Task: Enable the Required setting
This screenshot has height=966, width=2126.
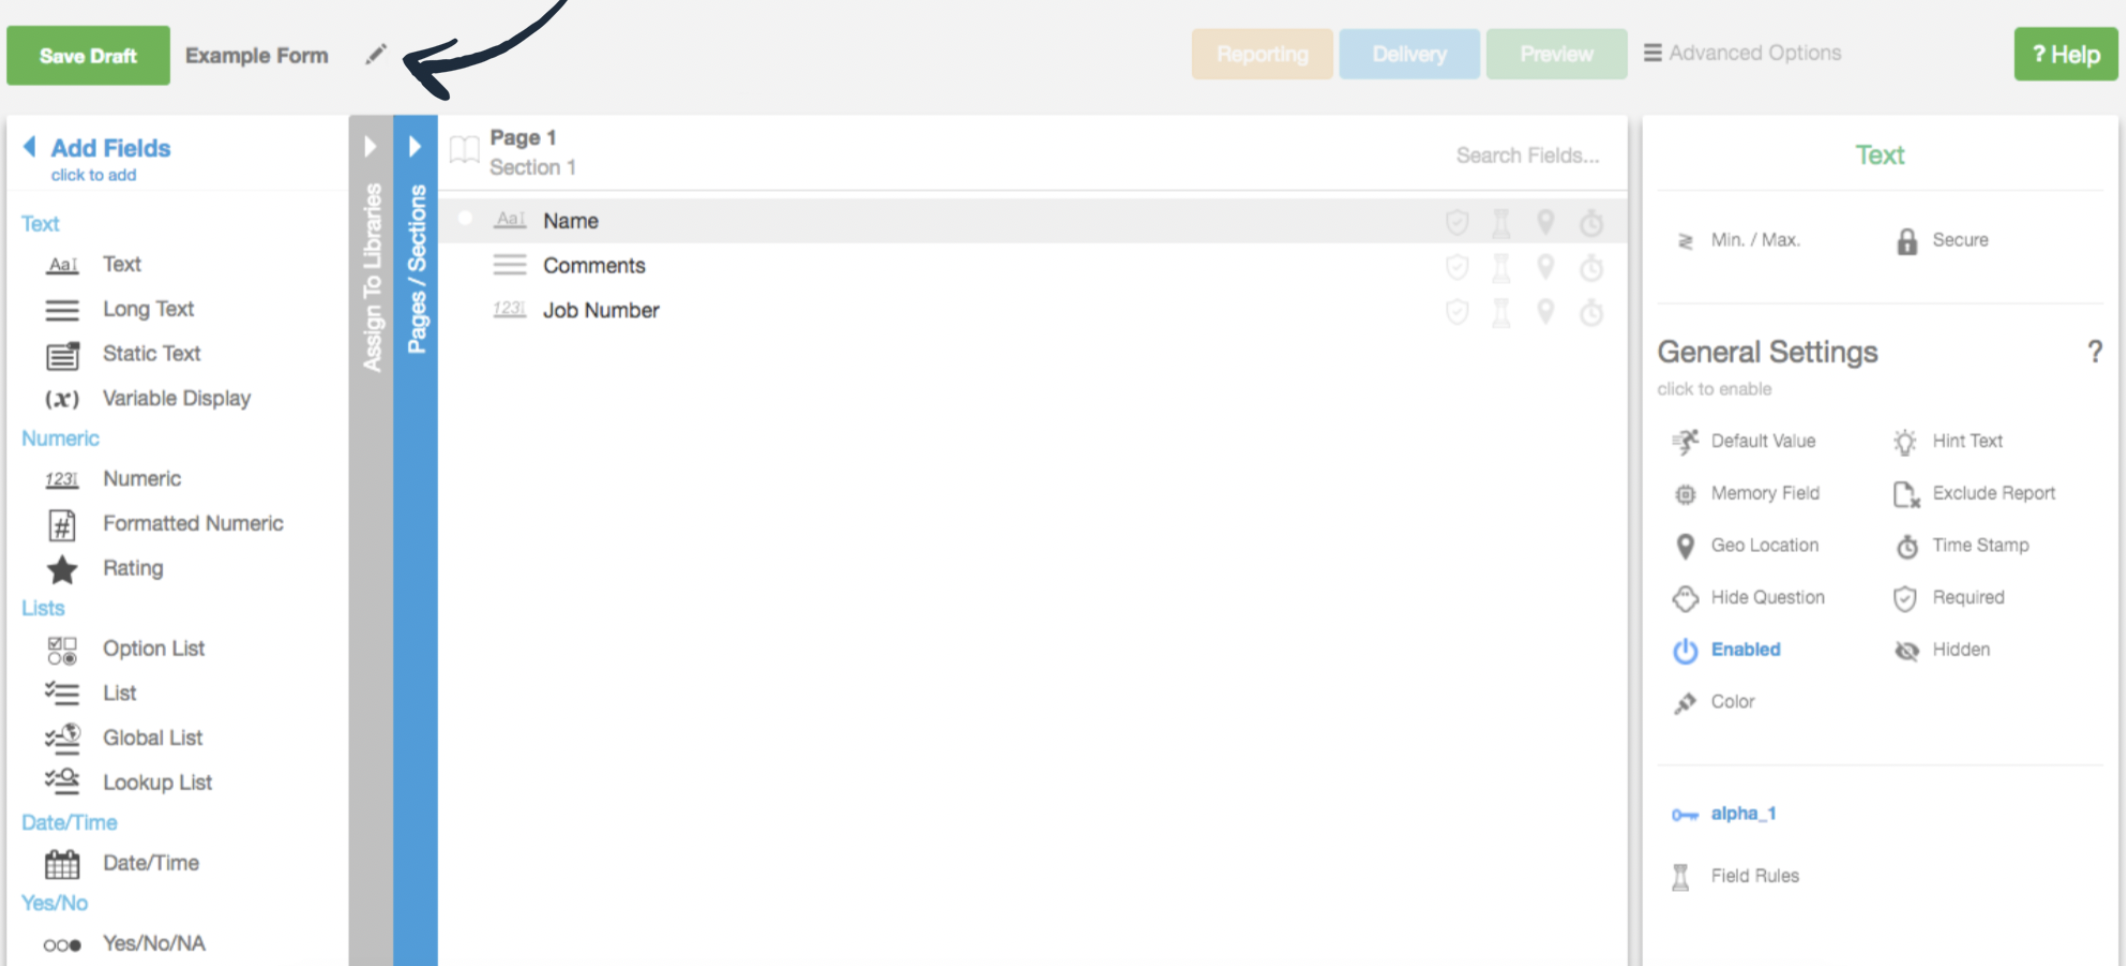Action: pos(1967,597)
